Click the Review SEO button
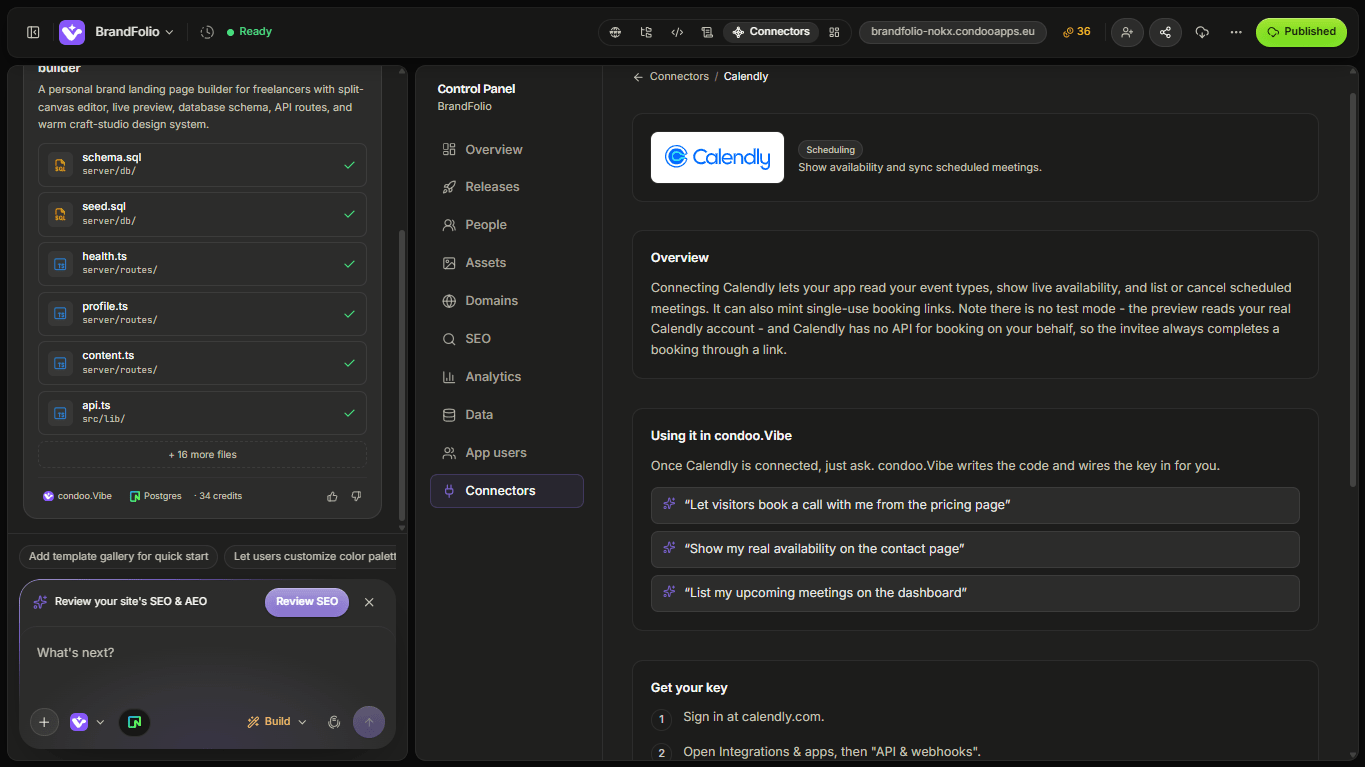Image resolution: width=1365 pixels, height=767 pixels. [307, 602]
